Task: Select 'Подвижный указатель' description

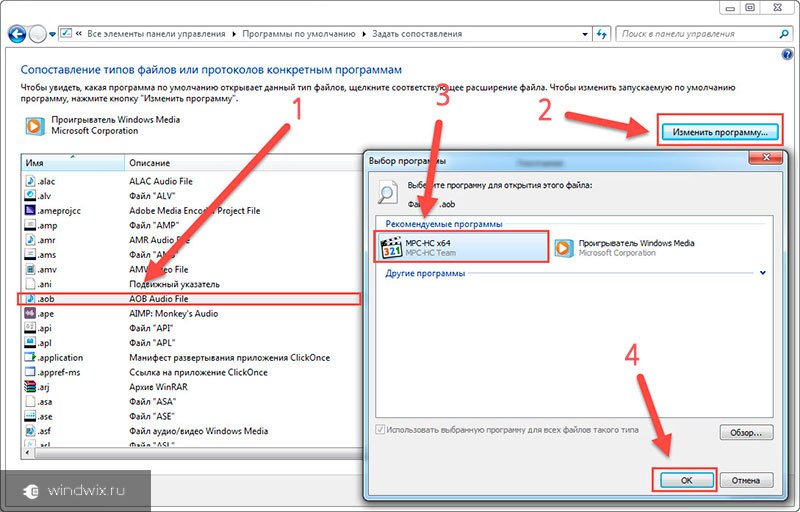Action: pos(174,284)
